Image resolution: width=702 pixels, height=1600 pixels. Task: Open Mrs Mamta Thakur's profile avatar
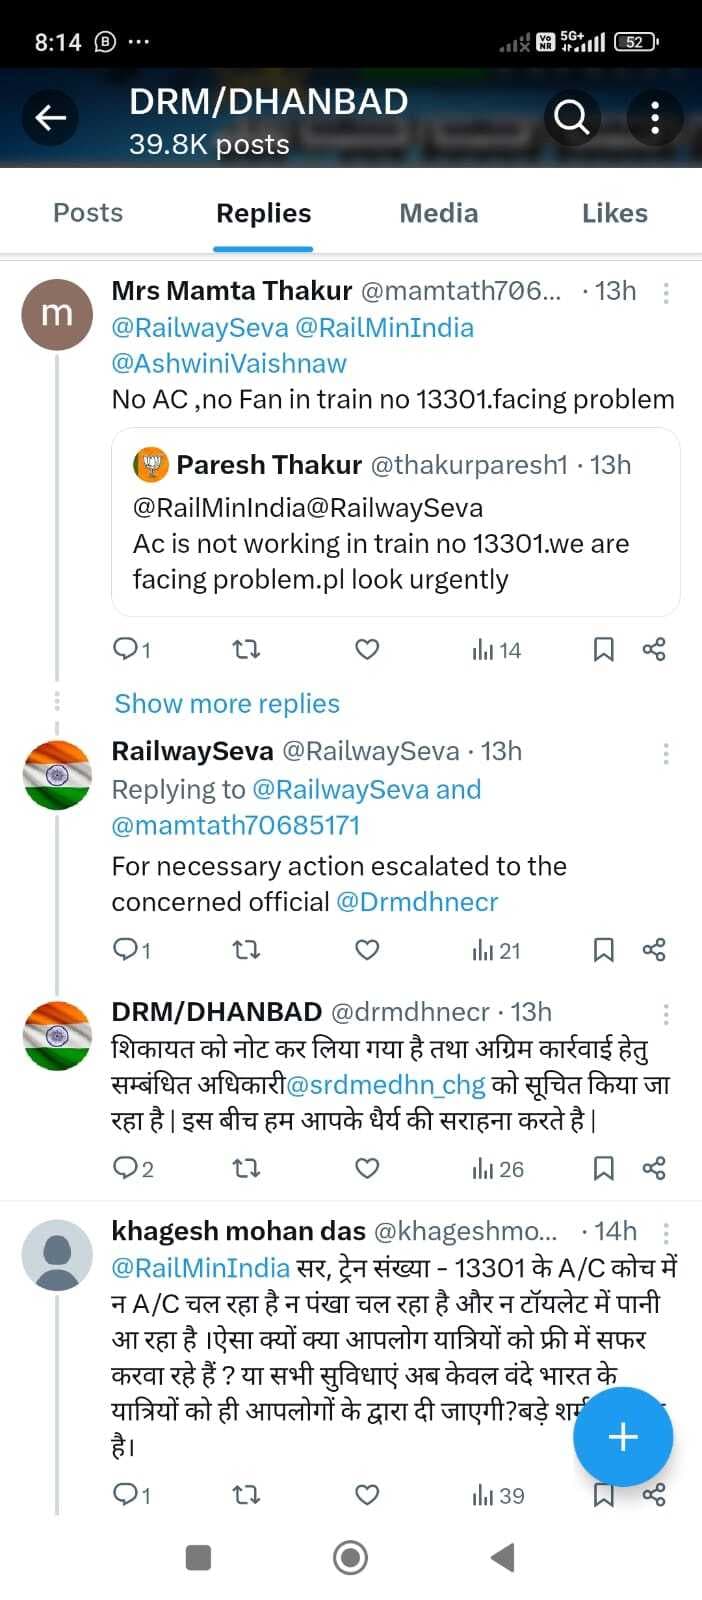57,314
